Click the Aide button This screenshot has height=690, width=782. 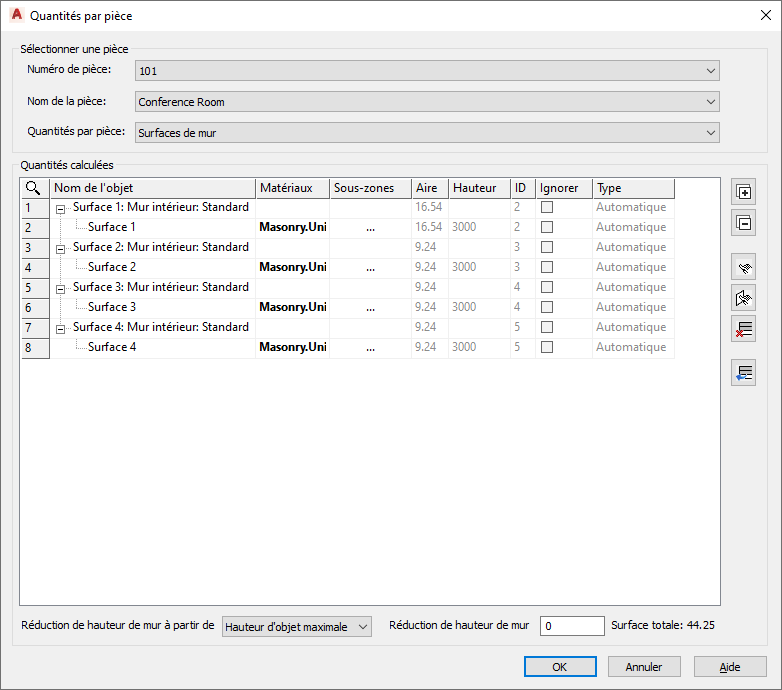[730, 667]
